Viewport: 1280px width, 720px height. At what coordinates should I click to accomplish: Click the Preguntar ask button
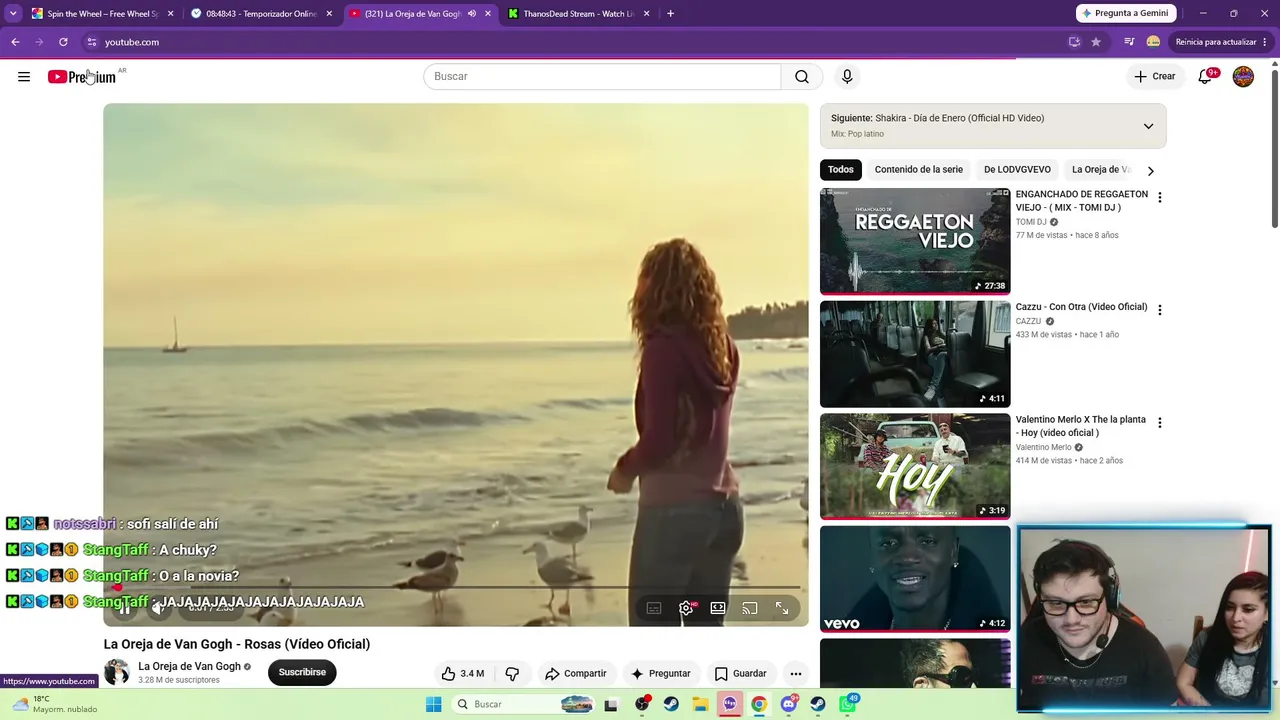(x=660, y=673)
